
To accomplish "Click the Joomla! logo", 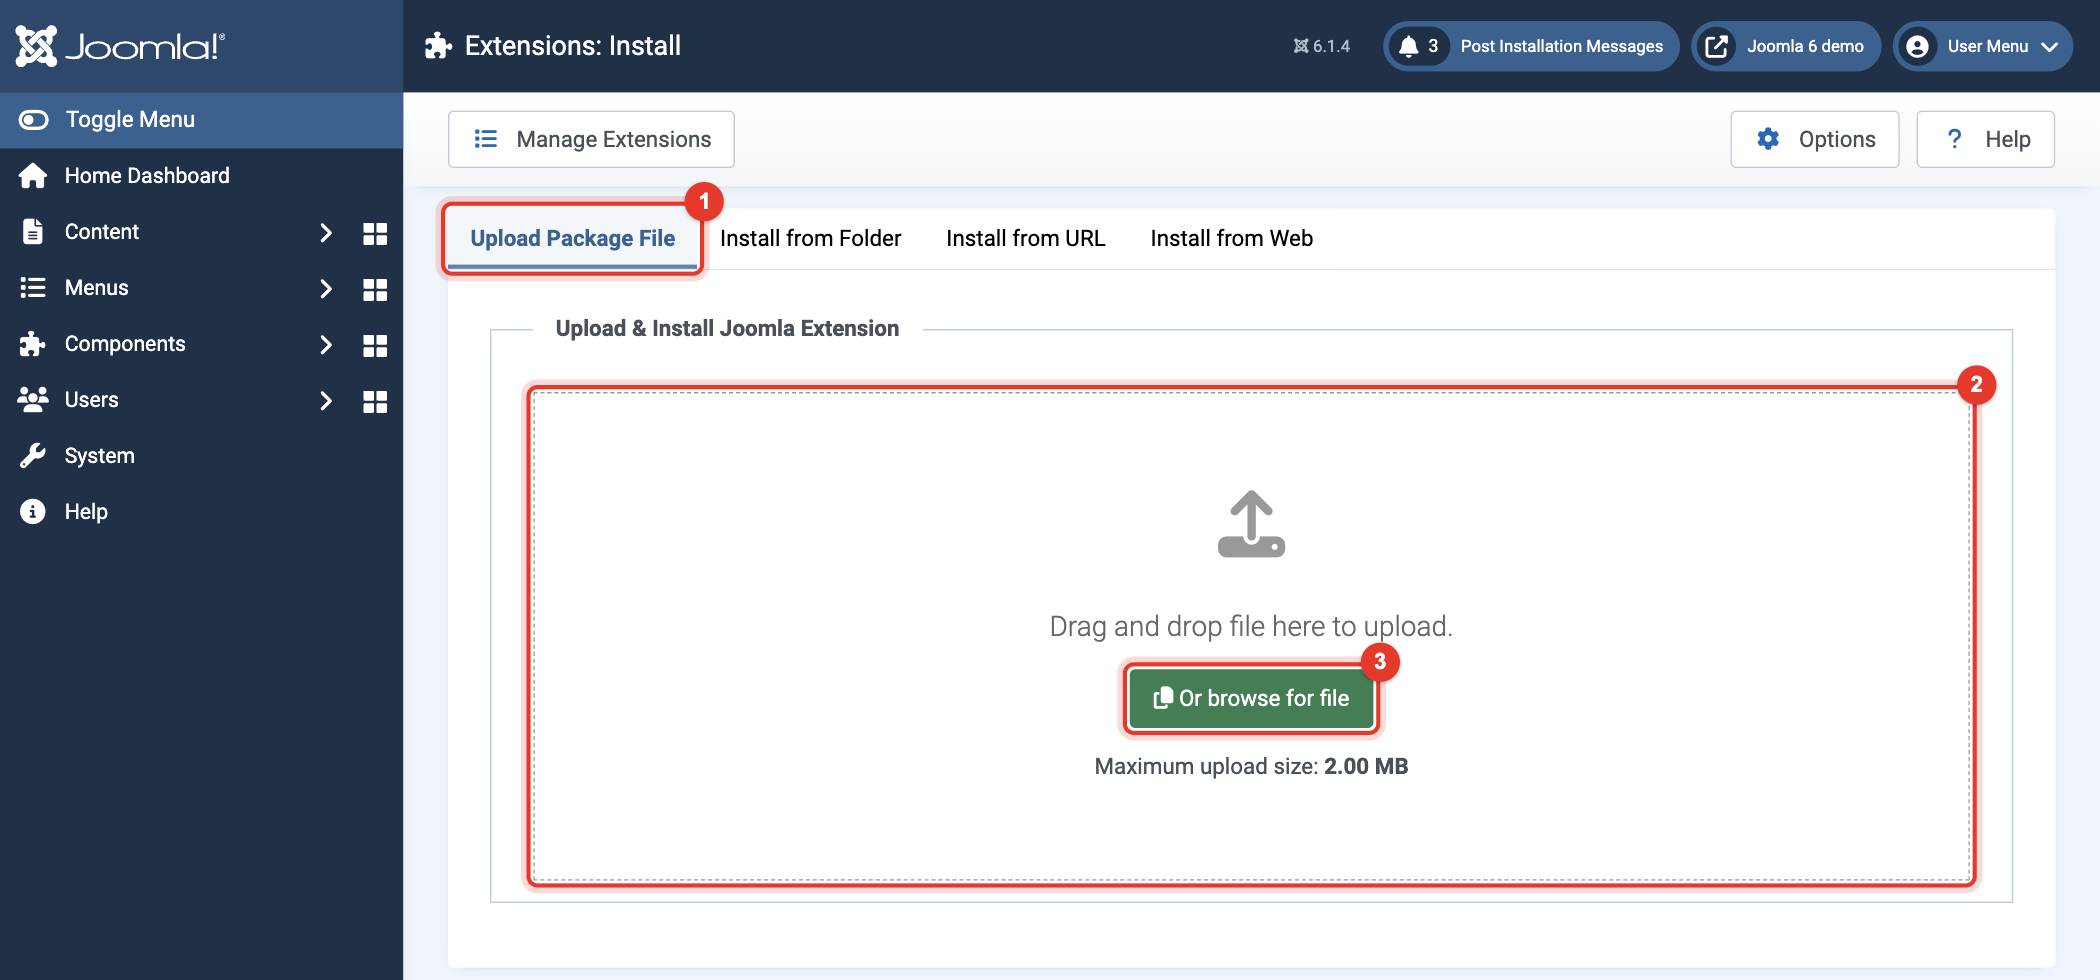I will click(x=120, y=46).
